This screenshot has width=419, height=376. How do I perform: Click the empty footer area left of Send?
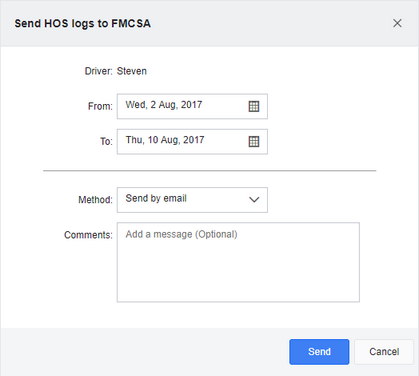pos(145,352)
